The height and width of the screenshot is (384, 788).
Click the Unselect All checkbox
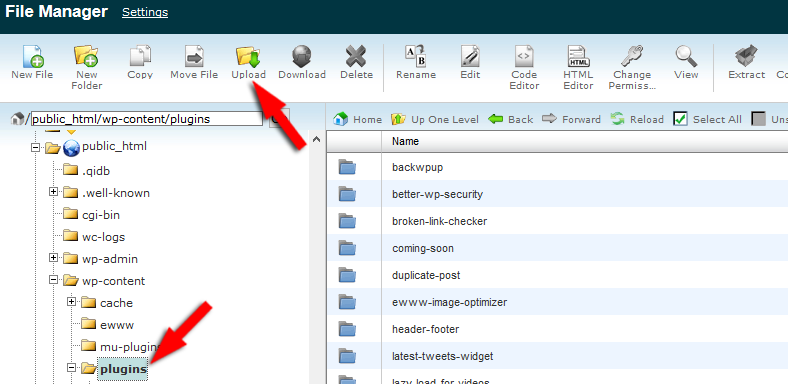click(758, 119)
